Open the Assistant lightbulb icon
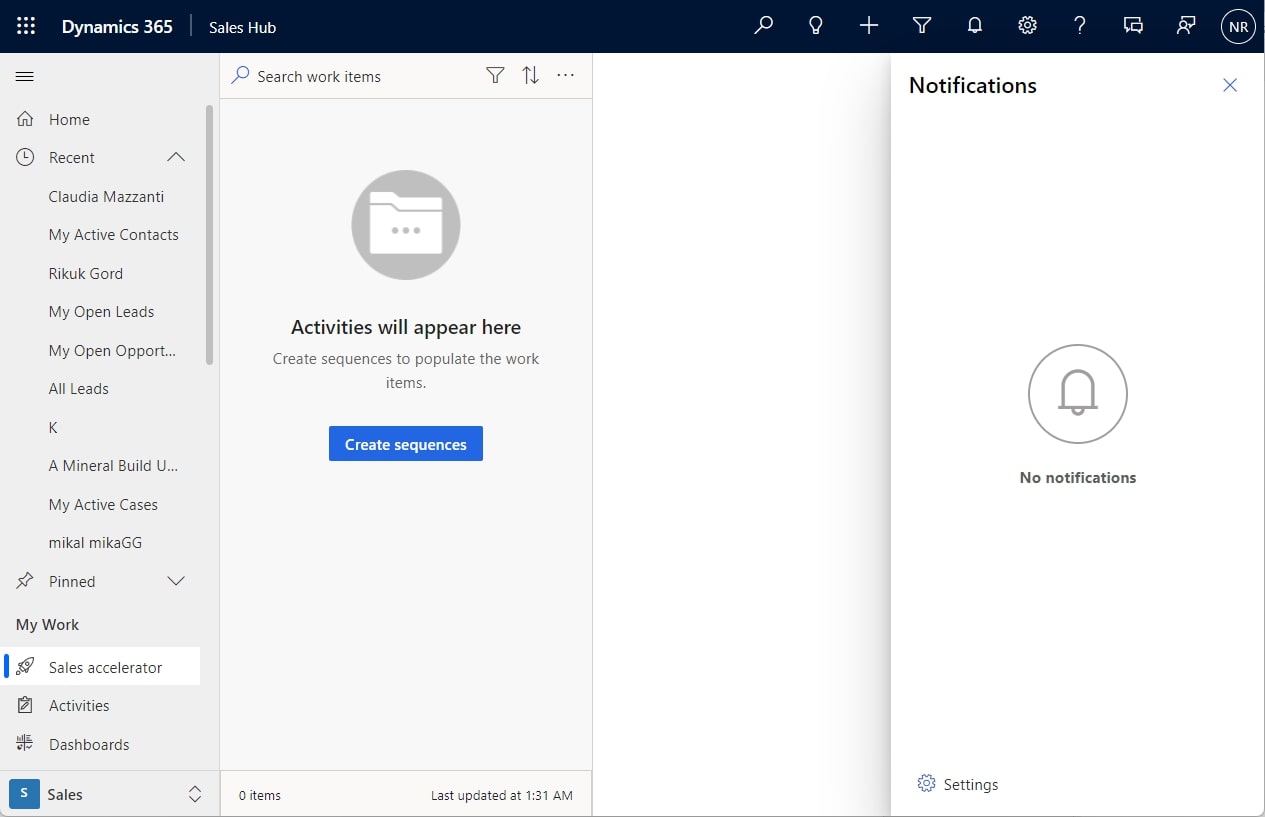 pos(816,26)
